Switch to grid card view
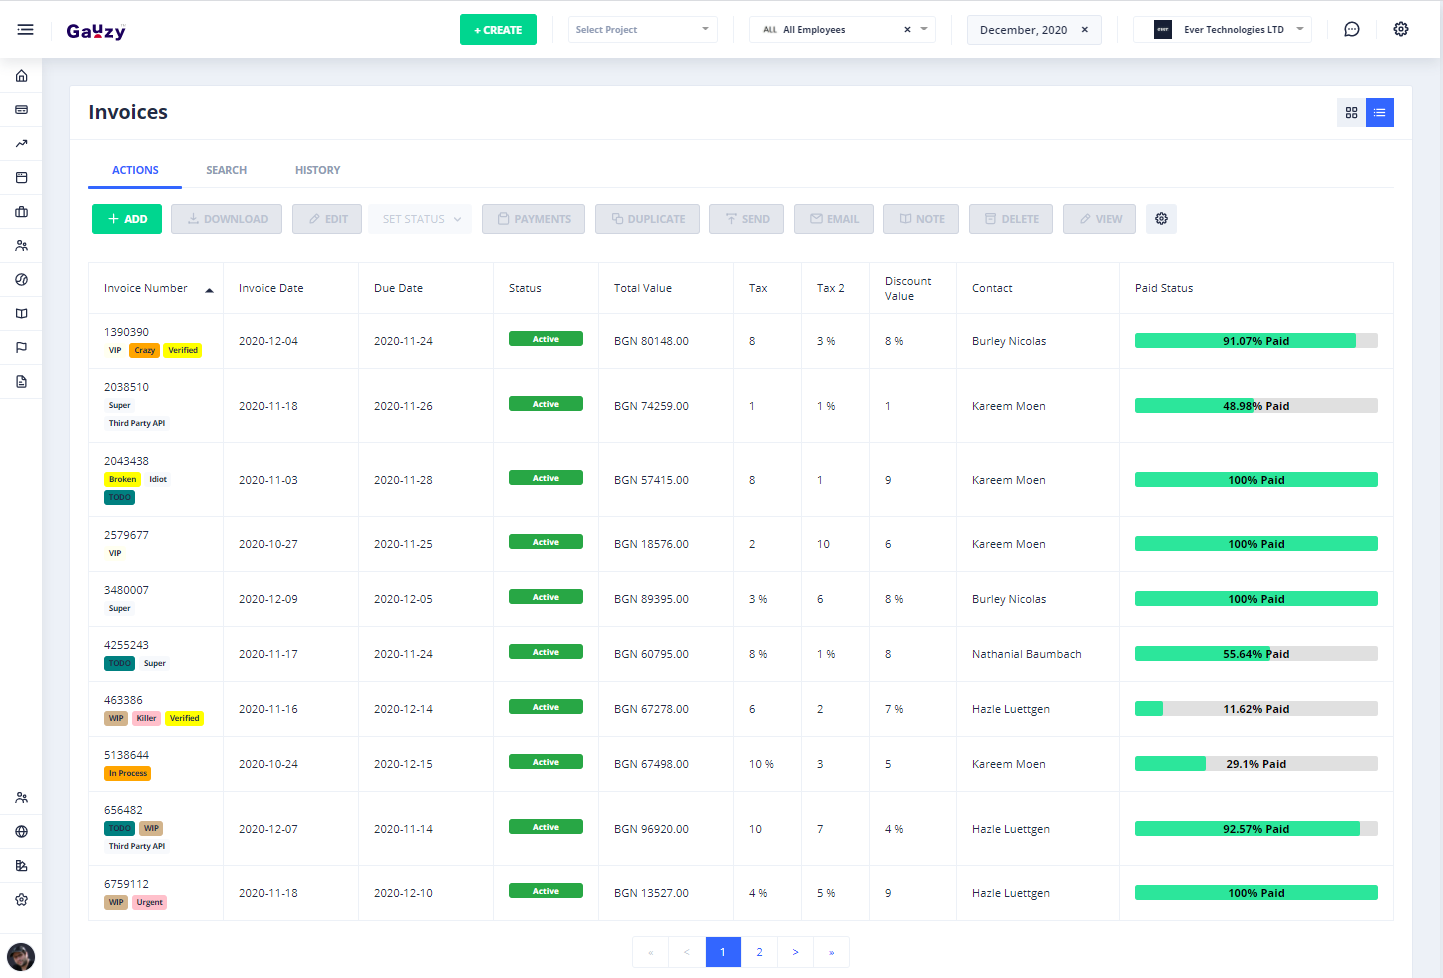 (x=1351, y=113)
